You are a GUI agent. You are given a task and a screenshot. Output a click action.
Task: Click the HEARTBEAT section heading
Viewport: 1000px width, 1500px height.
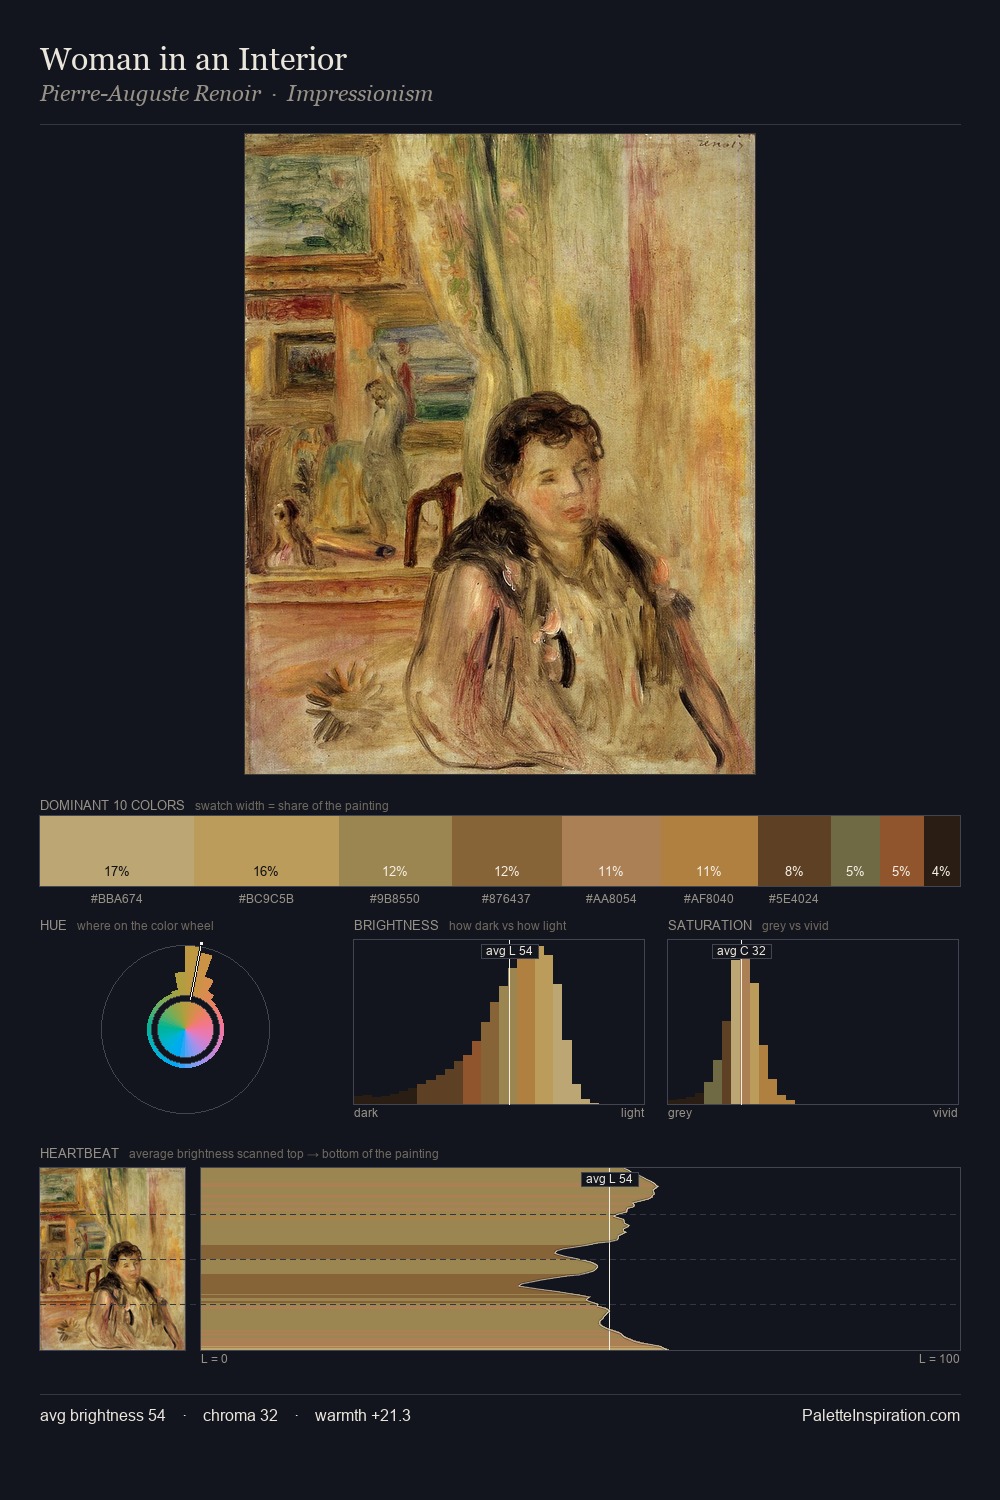coord(79,1153)
